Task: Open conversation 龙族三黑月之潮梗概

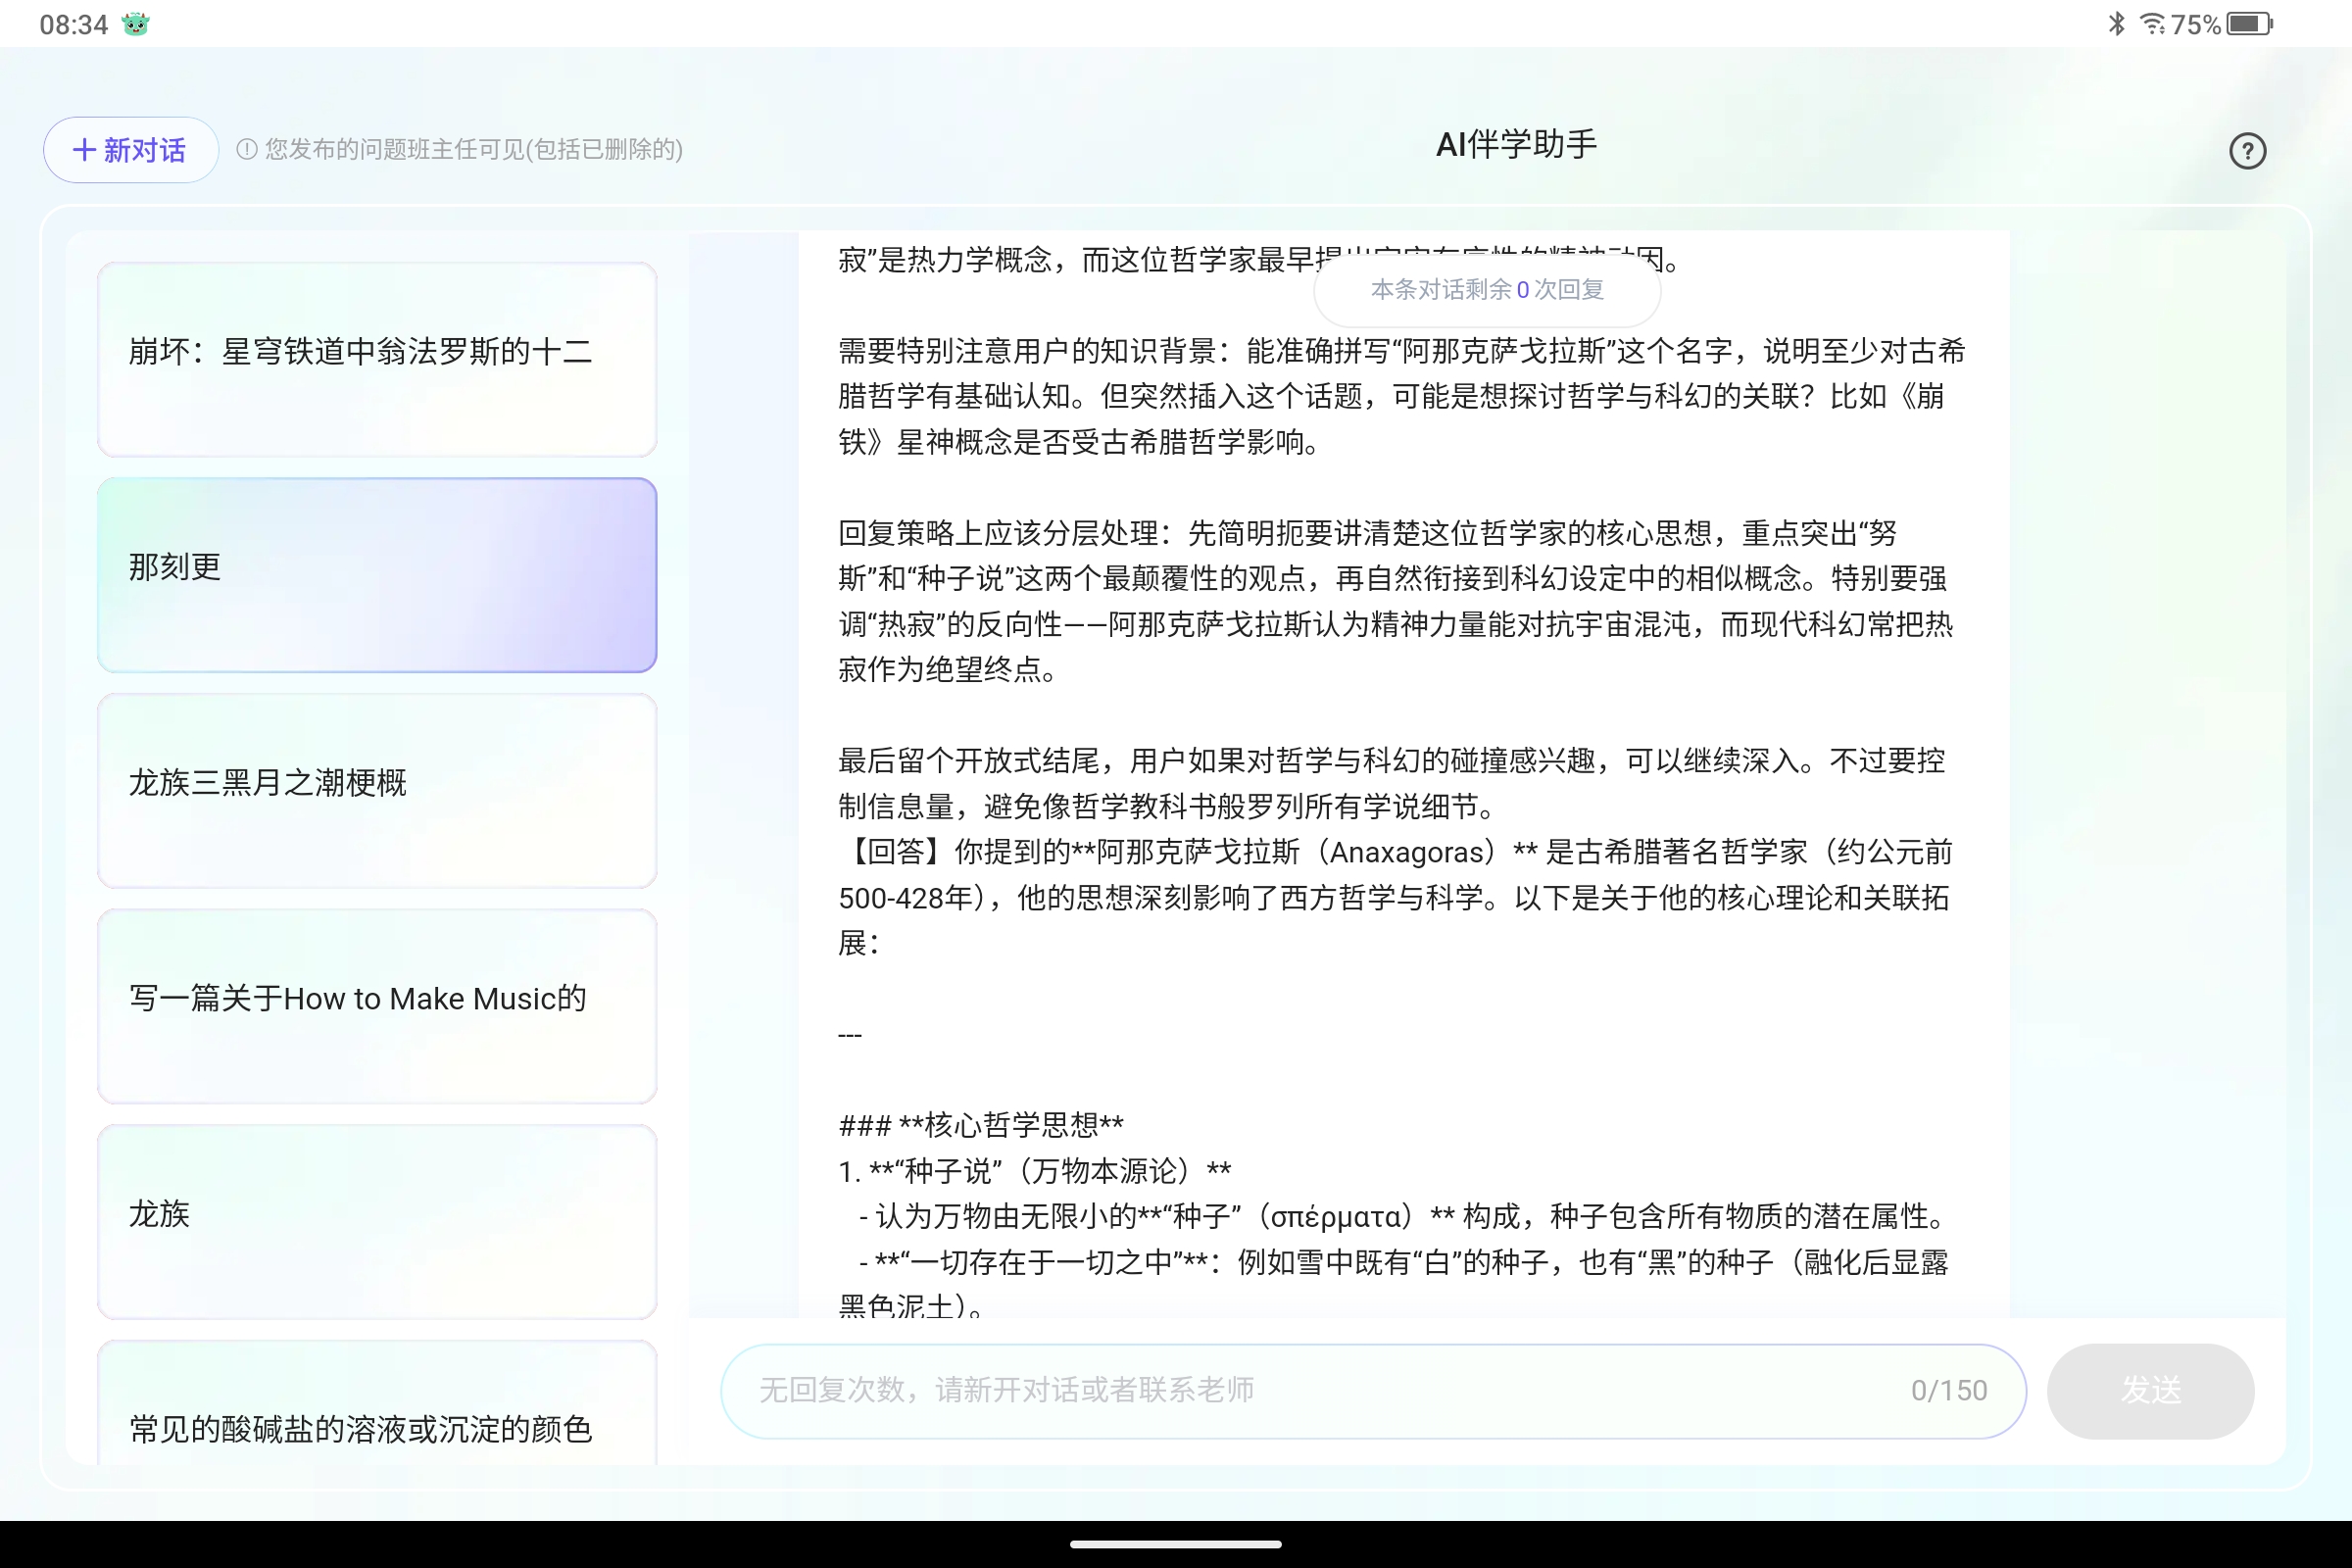Action: pos(377,791)
